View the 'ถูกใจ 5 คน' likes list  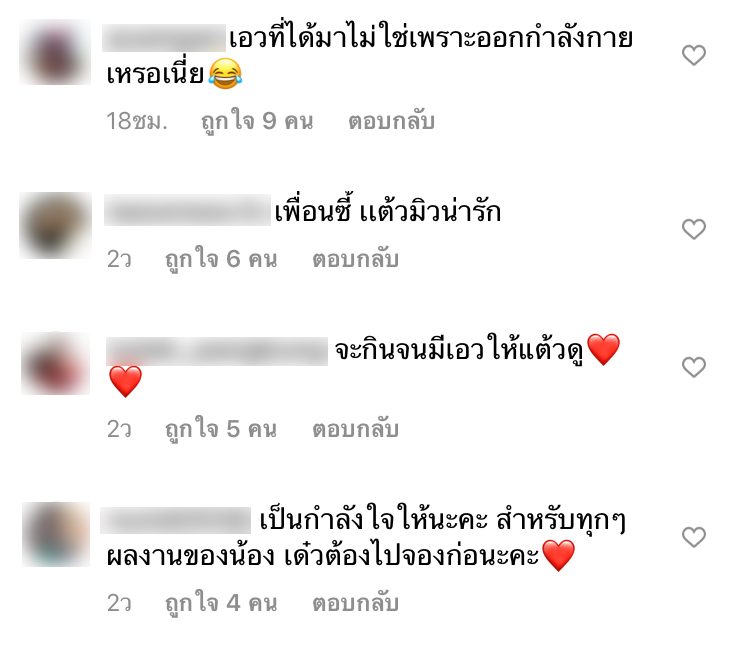pyautogui.click(x=221, y=429)
